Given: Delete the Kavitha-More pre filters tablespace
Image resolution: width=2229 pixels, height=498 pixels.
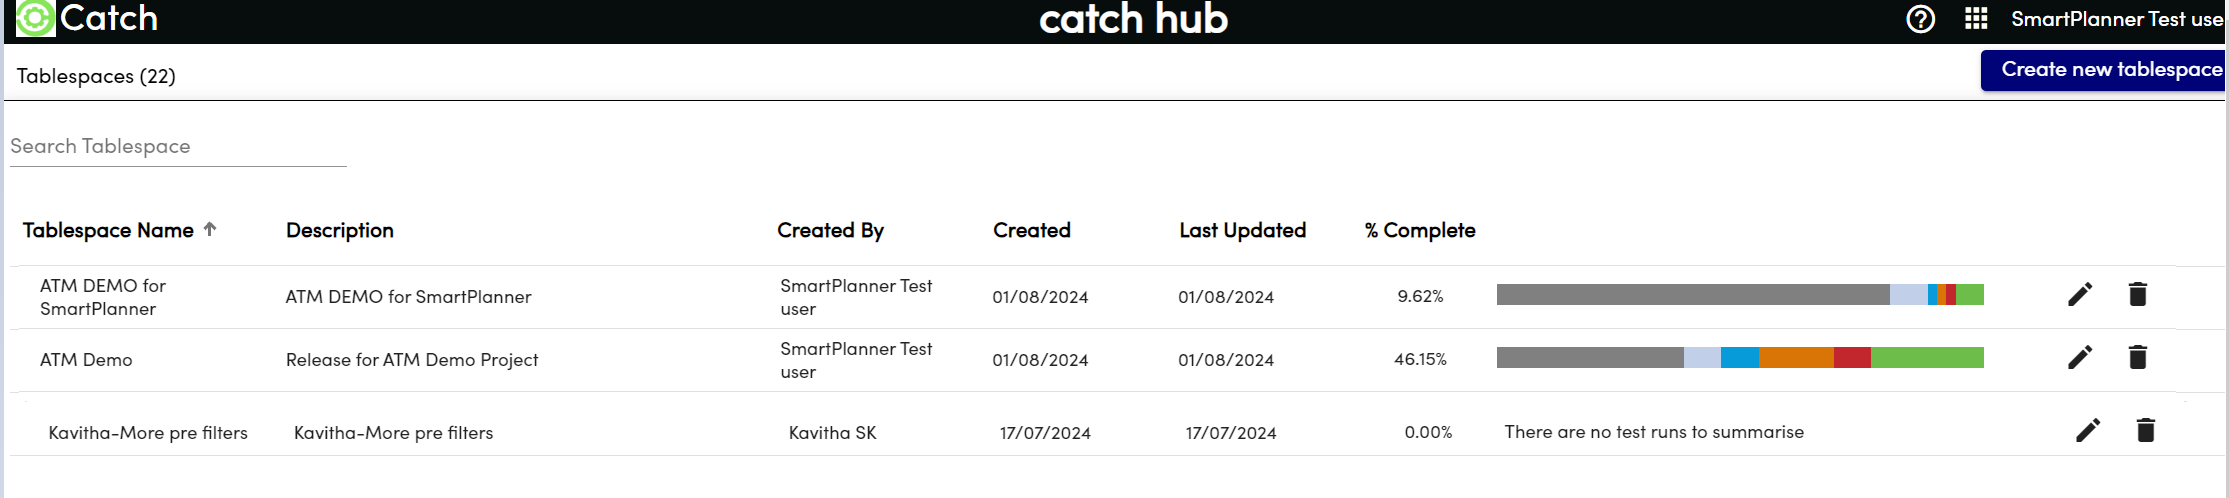Looking at the screenshot, I should (2146, 431).
